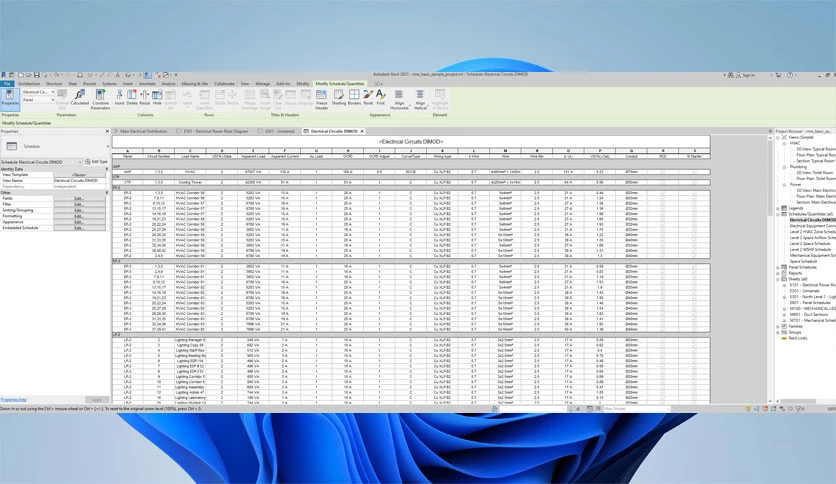This screenshot has height=484, width=836.
Task: Open the Panel parameter dropdown in ribbon
Action: click(x=38, y=100)
